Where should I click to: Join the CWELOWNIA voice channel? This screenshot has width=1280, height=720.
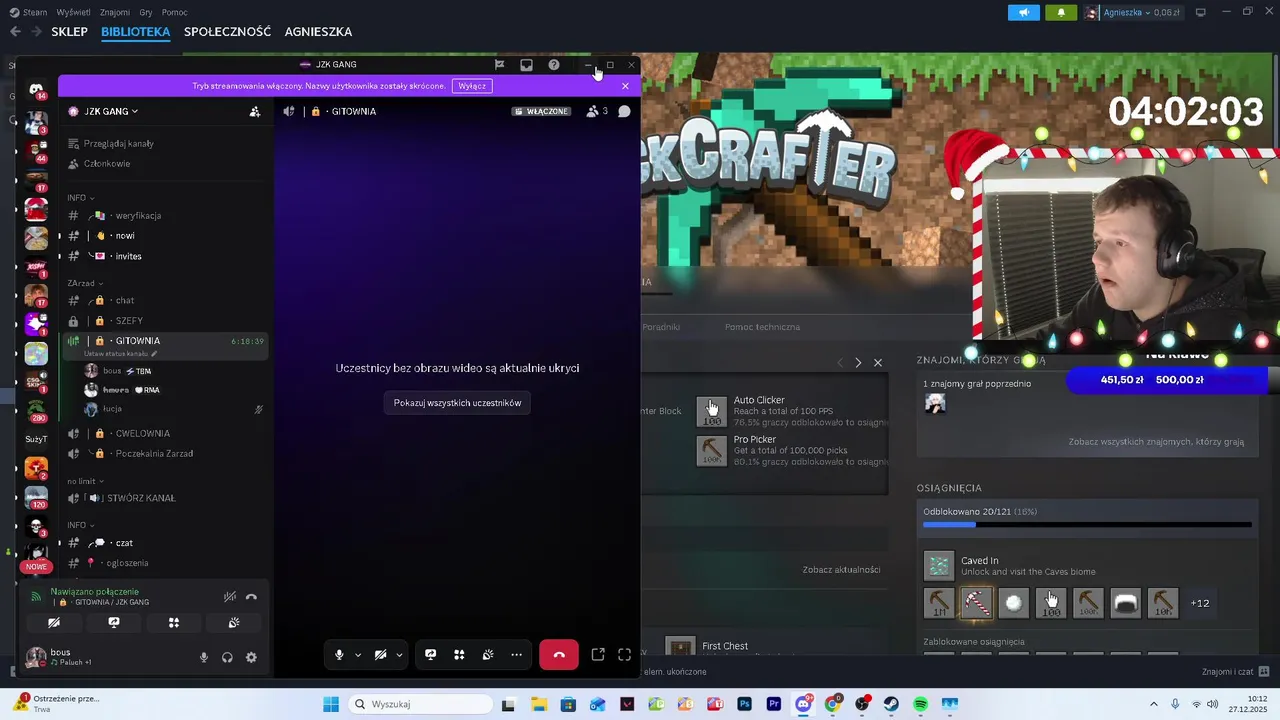(x=141, y=433)
